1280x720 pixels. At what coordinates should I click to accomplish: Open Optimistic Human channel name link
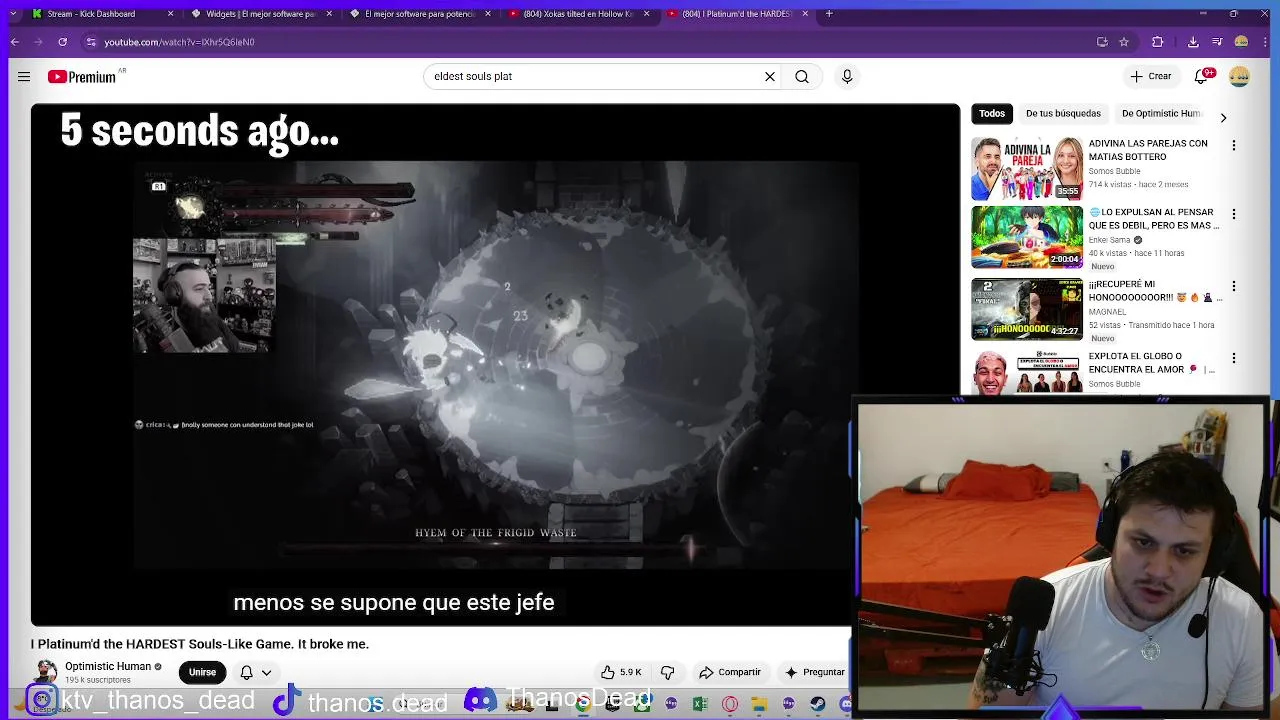tap(108, 666)
